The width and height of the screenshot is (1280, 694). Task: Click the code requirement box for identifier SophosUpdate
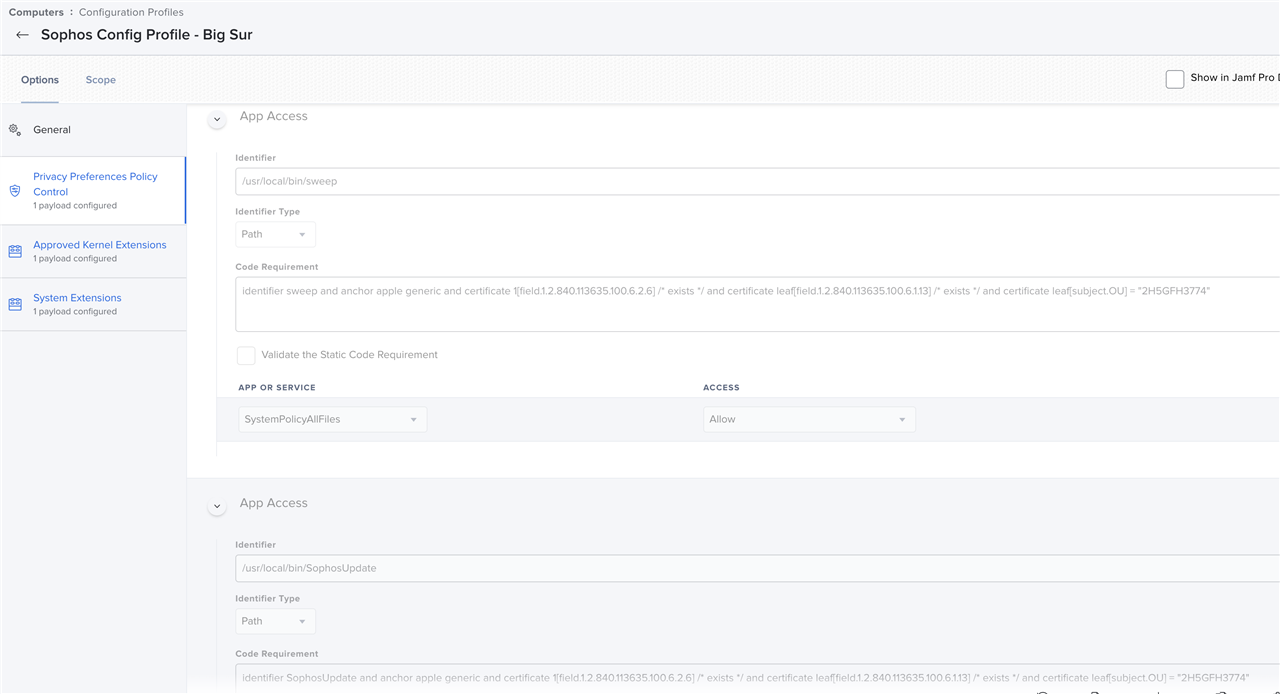click(757, 677)
